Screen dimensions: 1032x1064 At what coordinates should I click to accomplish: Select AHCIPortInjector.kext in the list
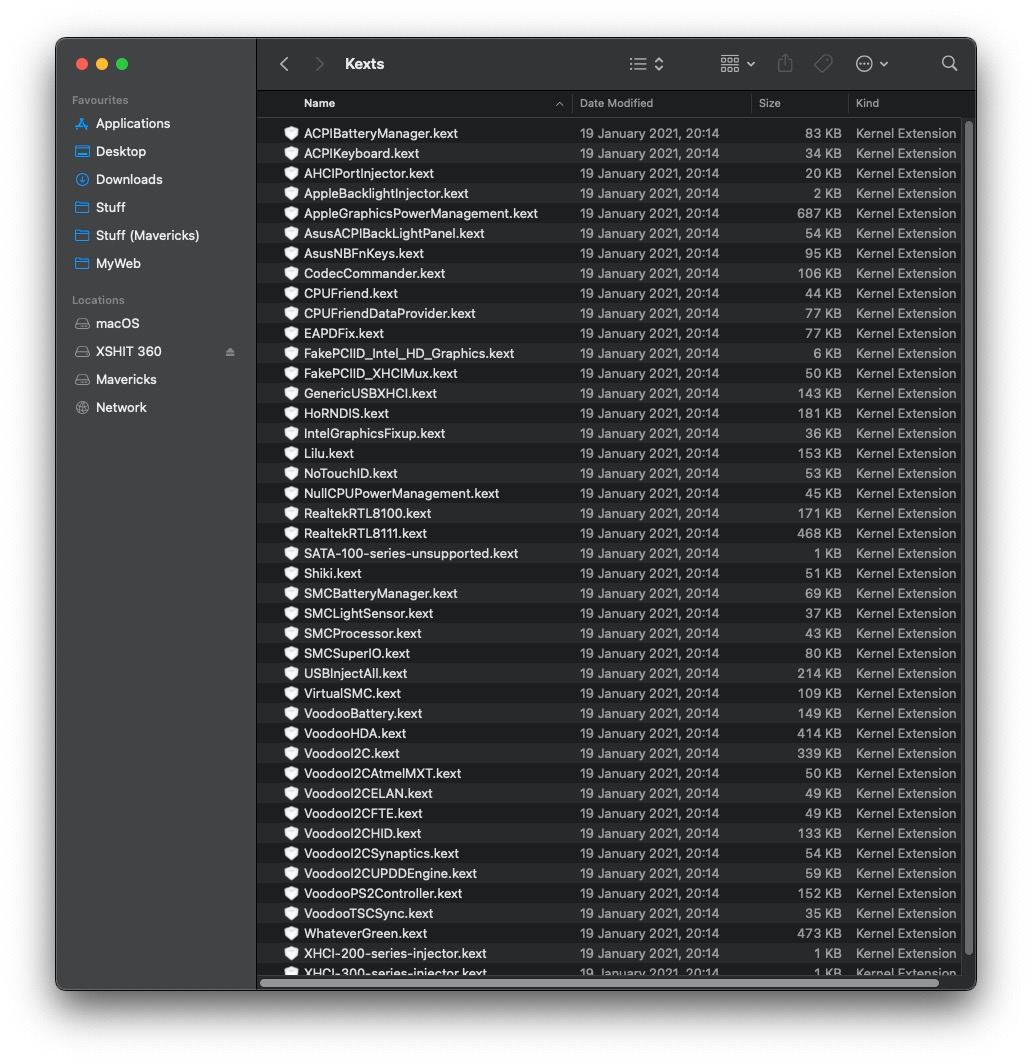pyautogui.click(x=368, y=173)
